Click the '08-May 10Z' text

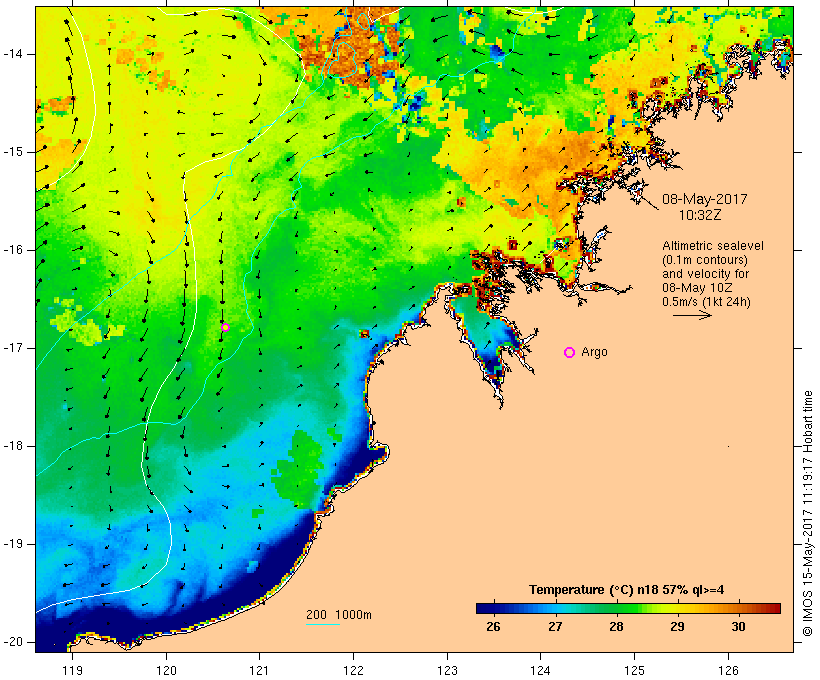697,288
